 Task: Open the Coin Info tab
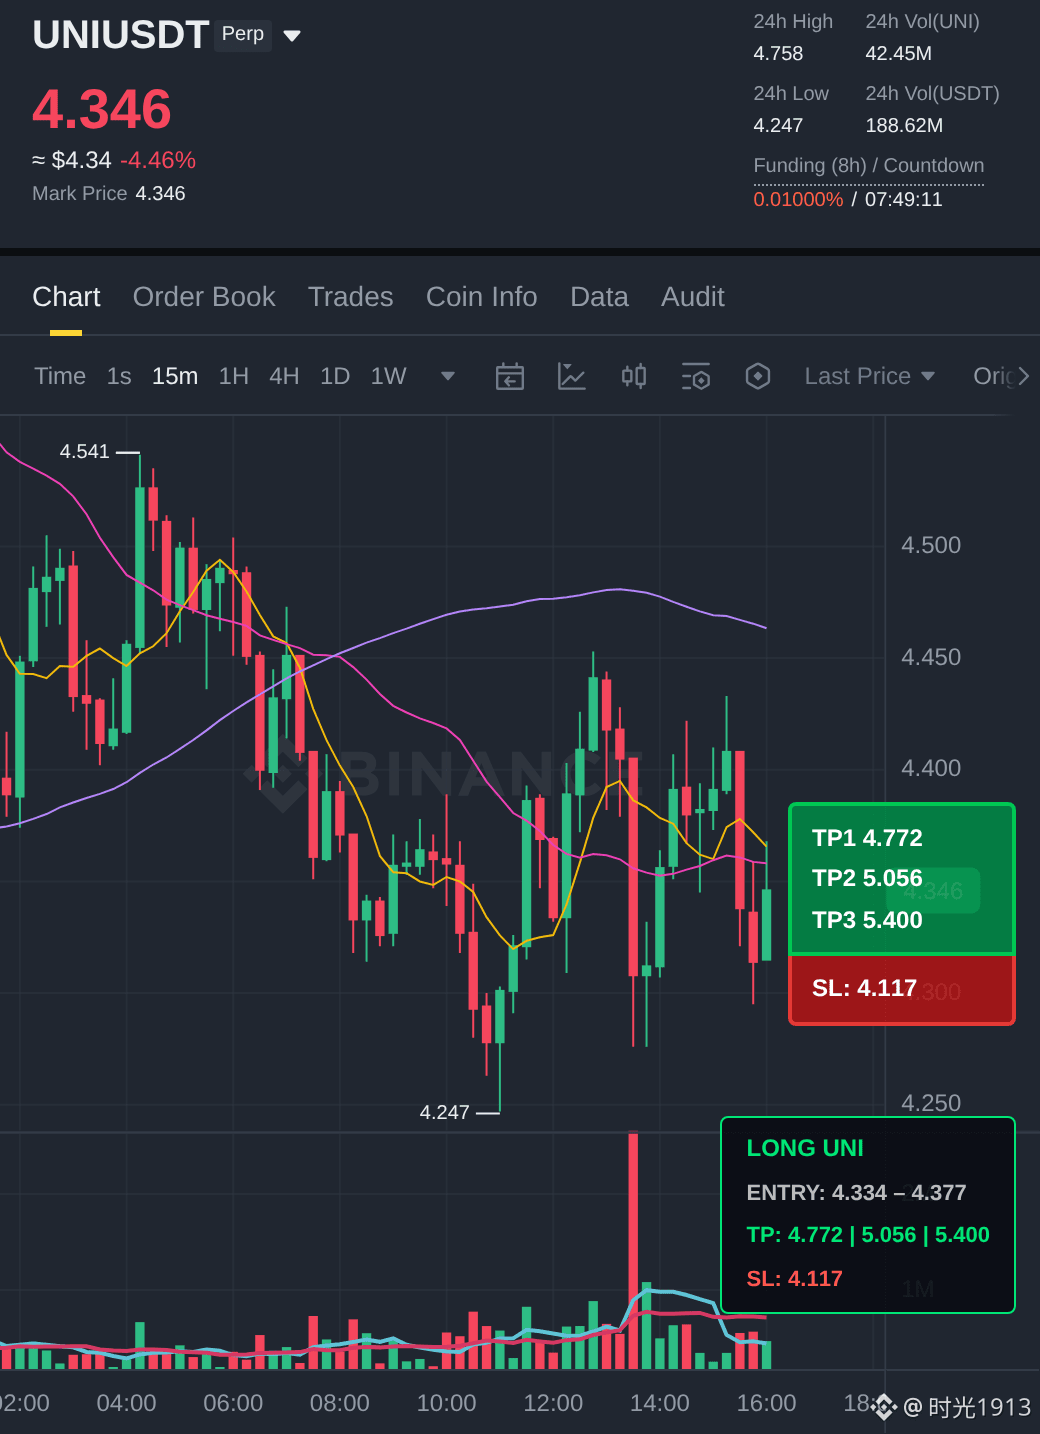pyautogui.click(x=482, y=297)
